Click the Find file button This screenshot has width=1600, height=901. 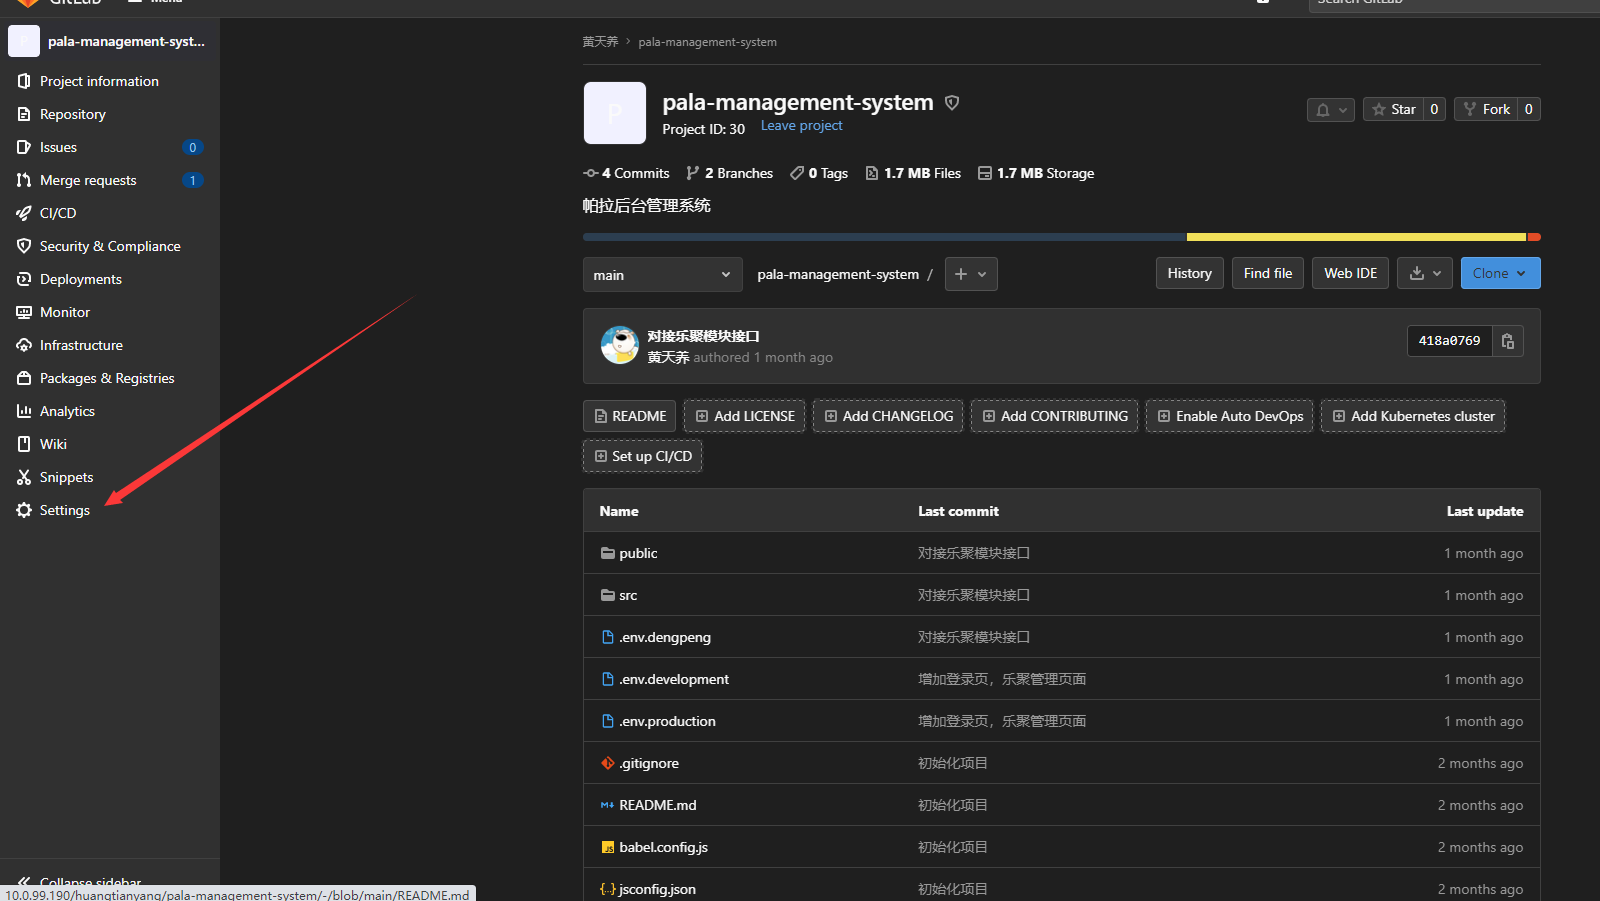pos(1268,273)
